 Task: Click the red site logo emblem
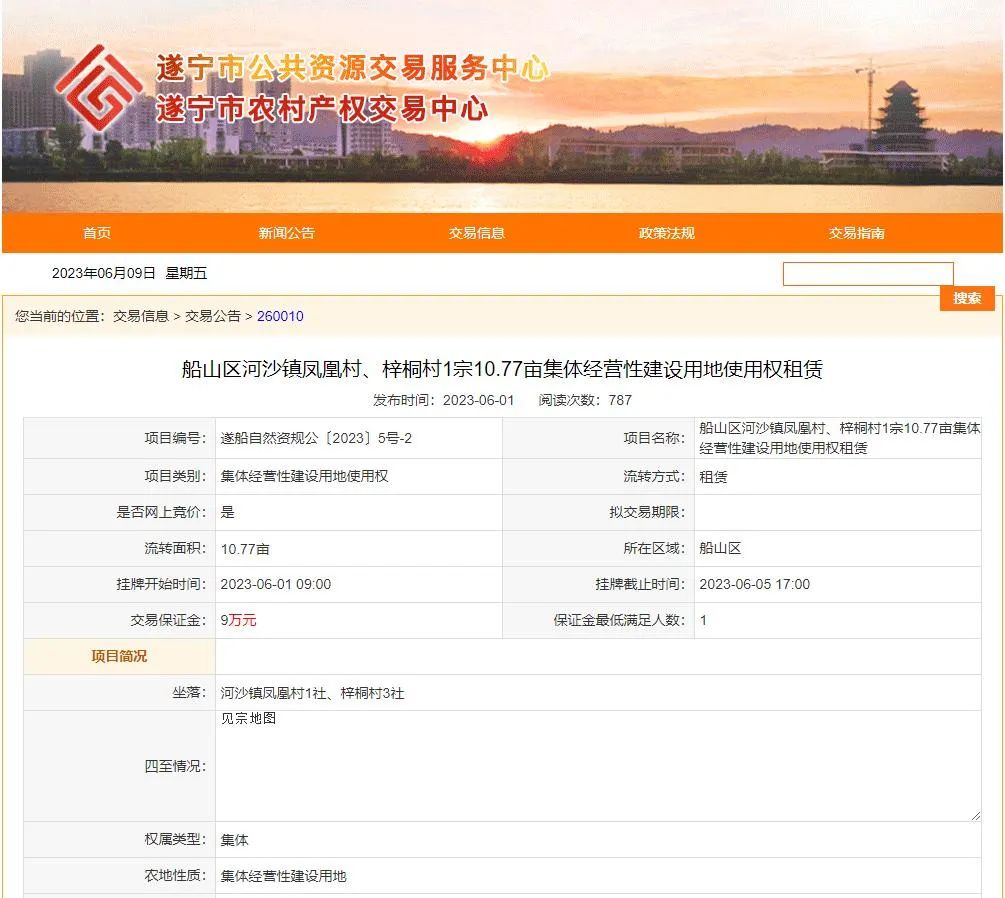point(98,88)
